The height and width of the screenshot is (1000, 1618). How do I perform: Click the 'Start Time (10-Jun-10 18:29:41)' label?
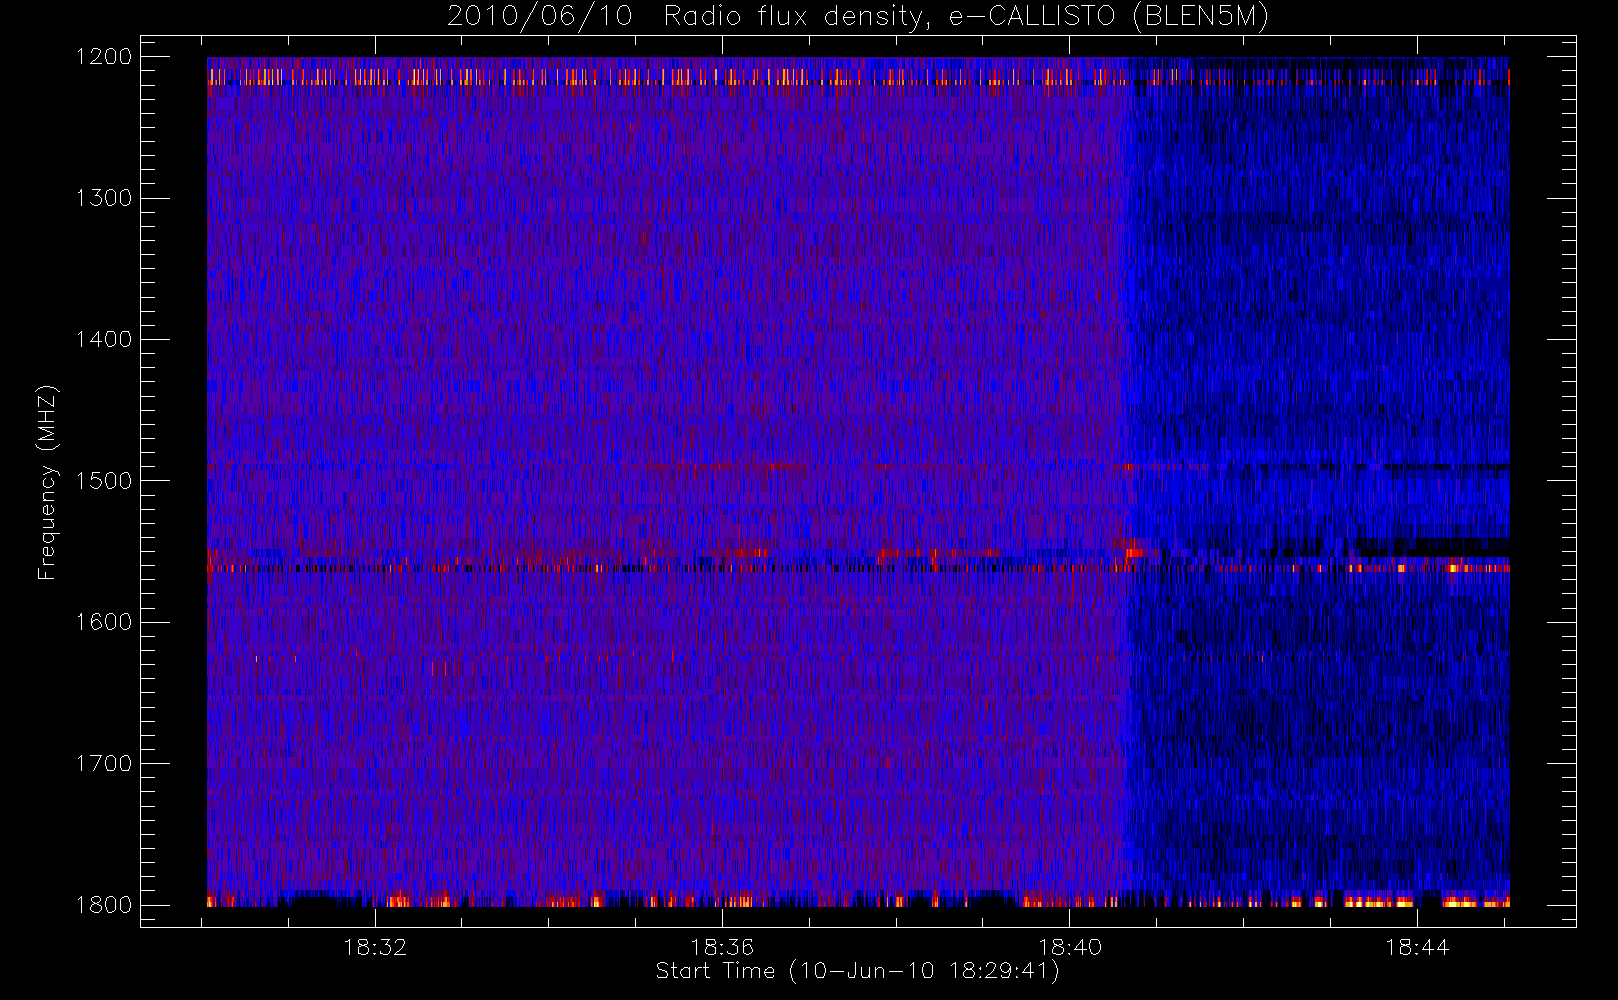click(857, 971)
